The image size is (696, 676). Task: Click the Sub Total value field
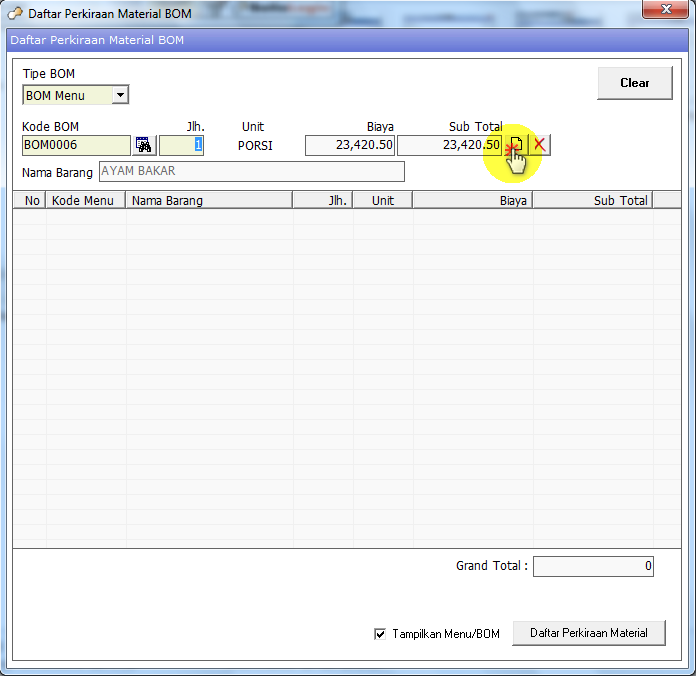tap(450, 145)
